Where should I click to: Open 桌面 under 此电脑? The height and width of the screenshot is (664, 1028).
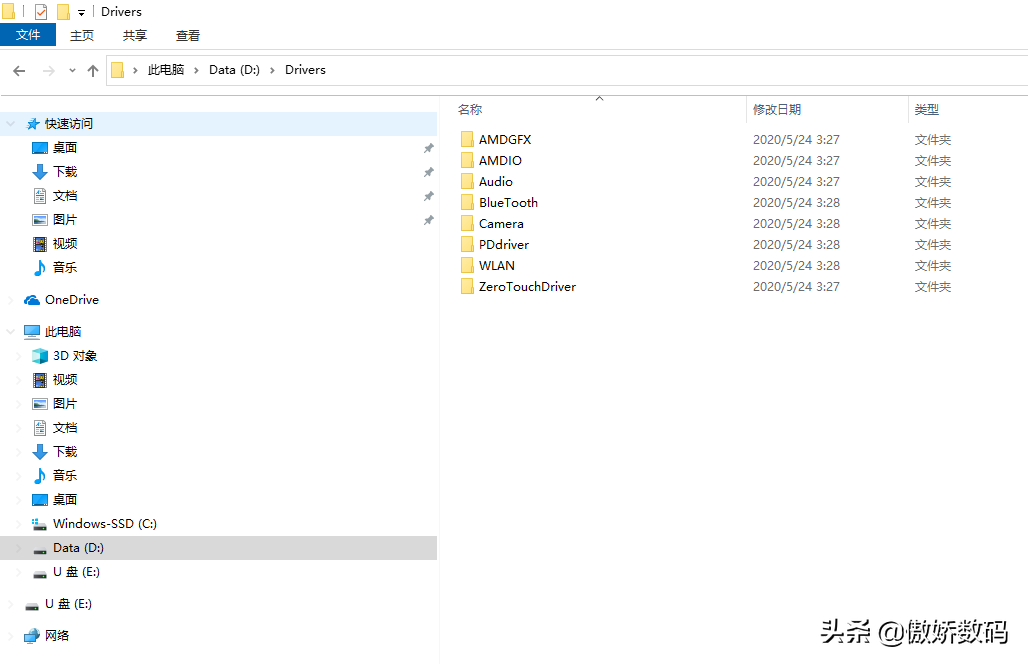point(65,499)
